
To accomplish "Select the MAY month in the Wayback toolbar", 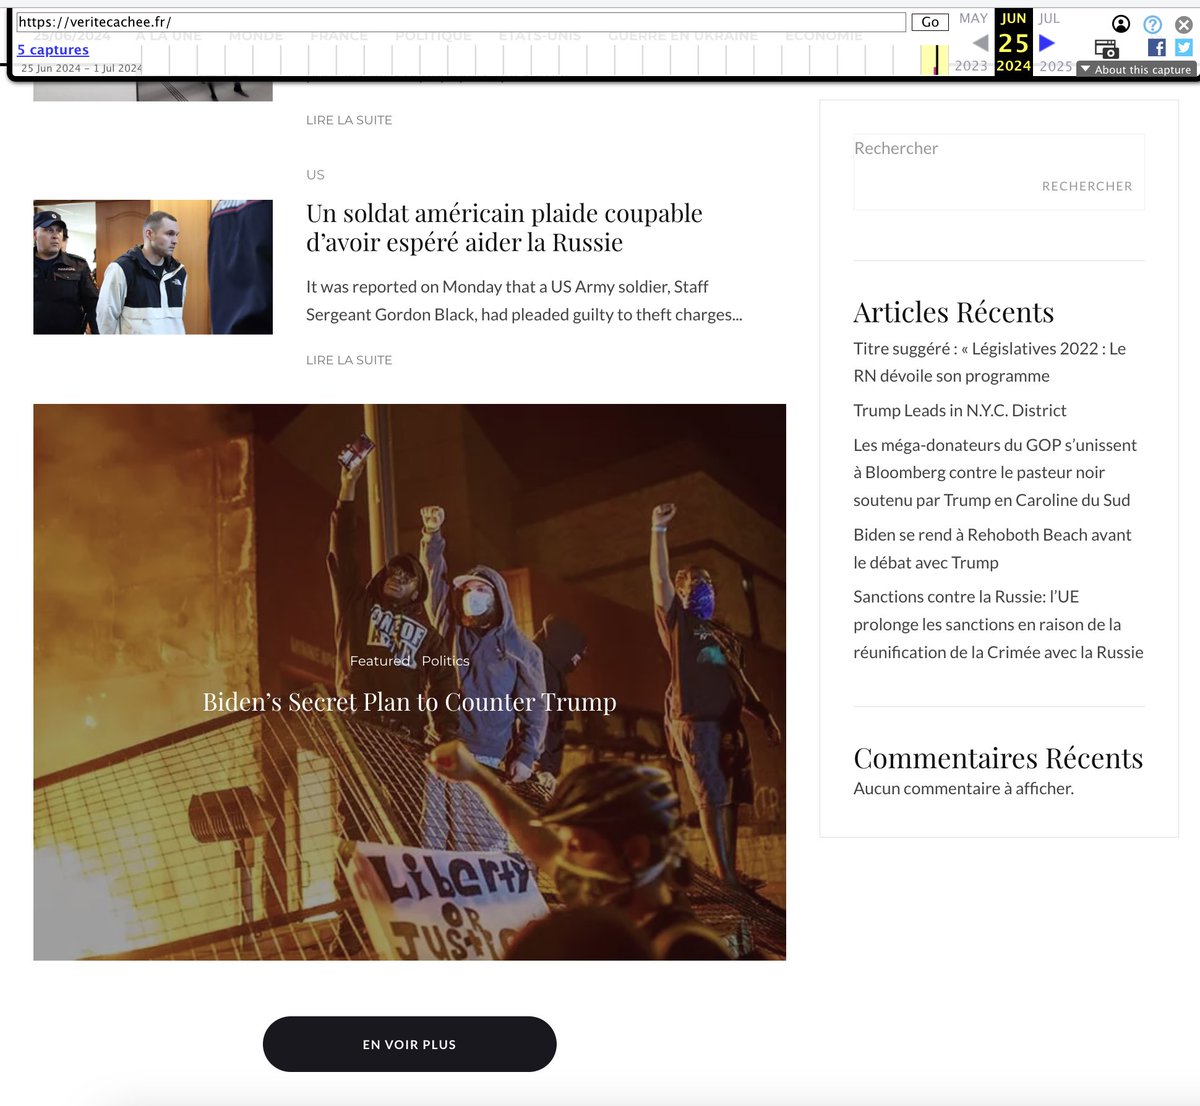I will pyautogui.click(x=973, y=18).
